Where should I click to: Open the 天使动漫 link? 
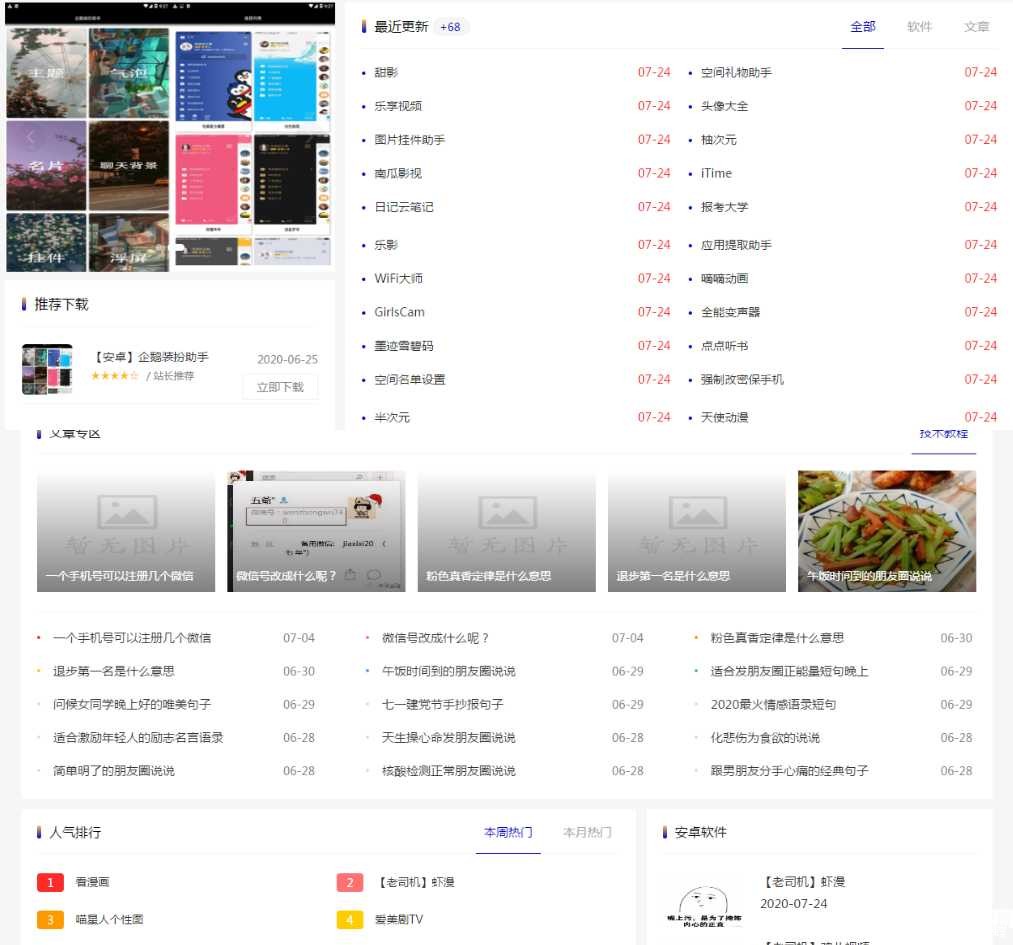tap(724, 417)
